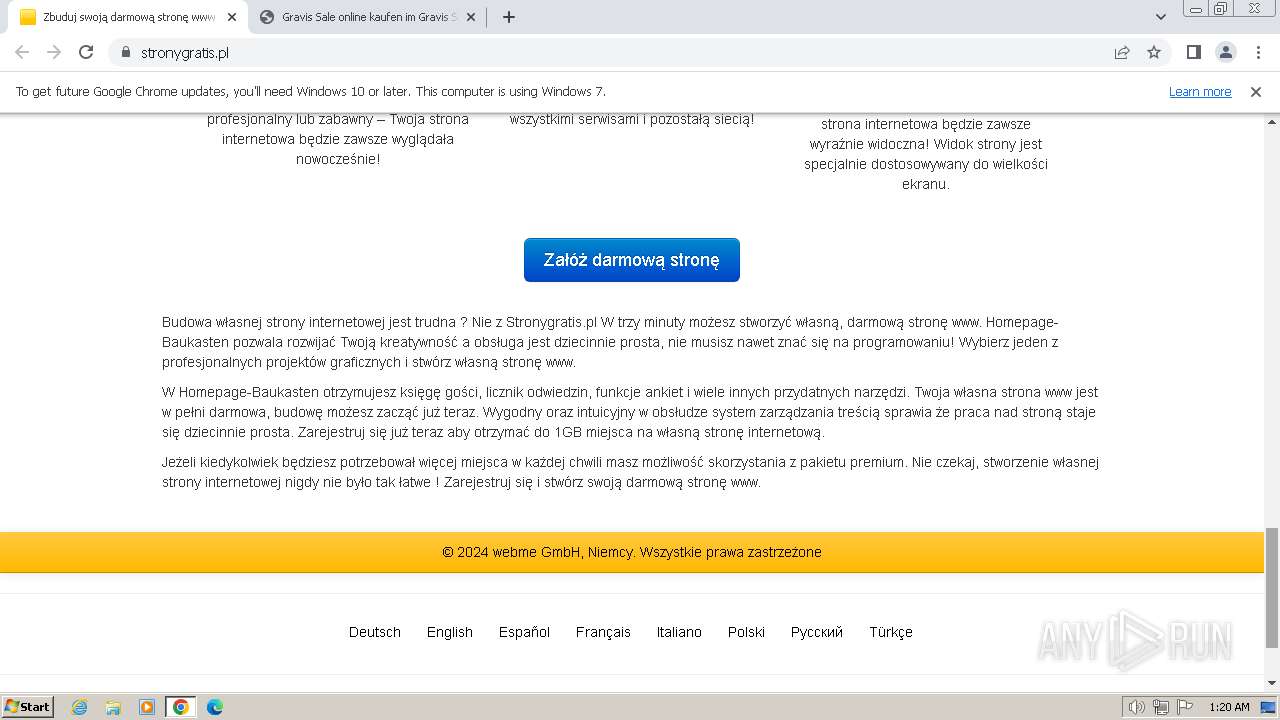Open the Chrome side panel
The height and width of the screenshot is (720, 1280).
point(1193,52)
